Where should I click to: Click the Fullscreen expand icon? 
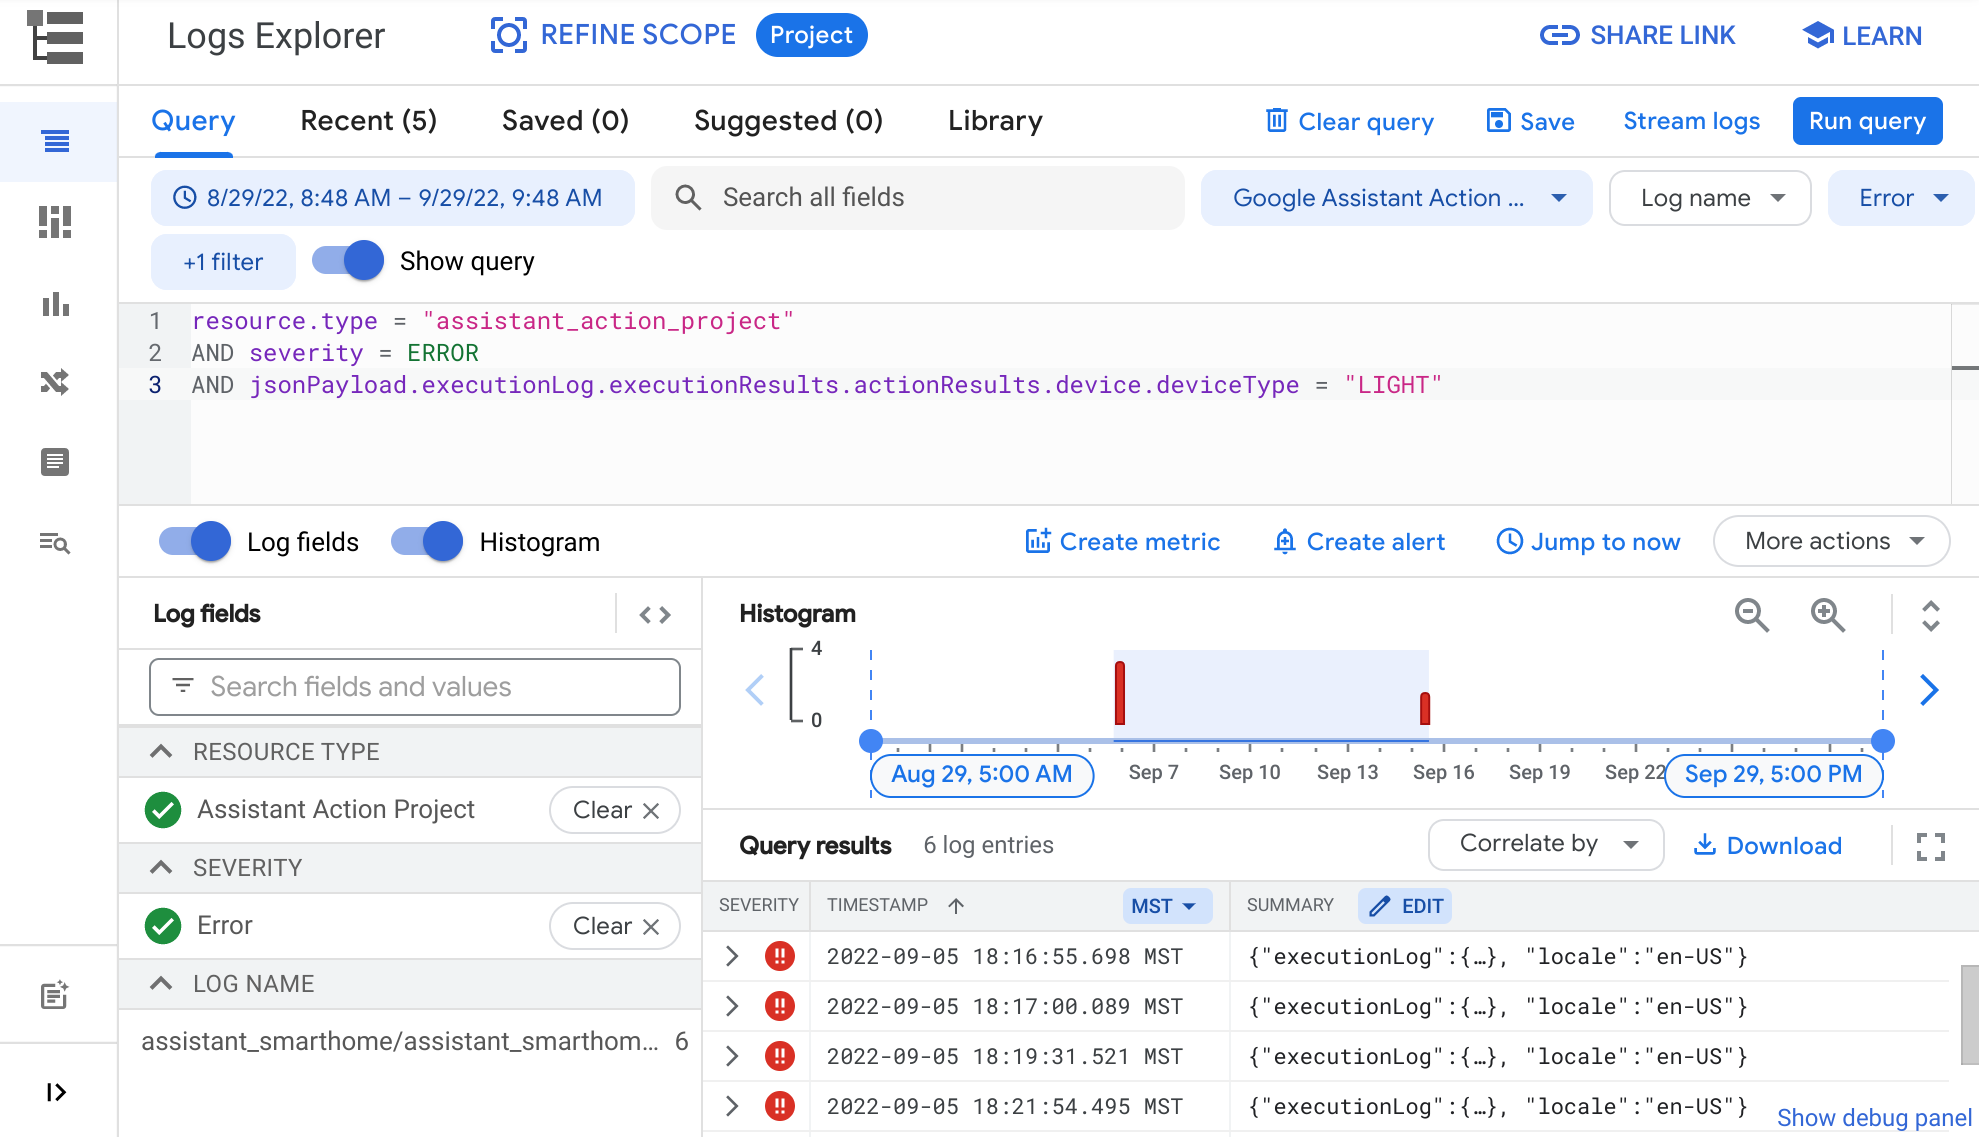pos(1931,846)
